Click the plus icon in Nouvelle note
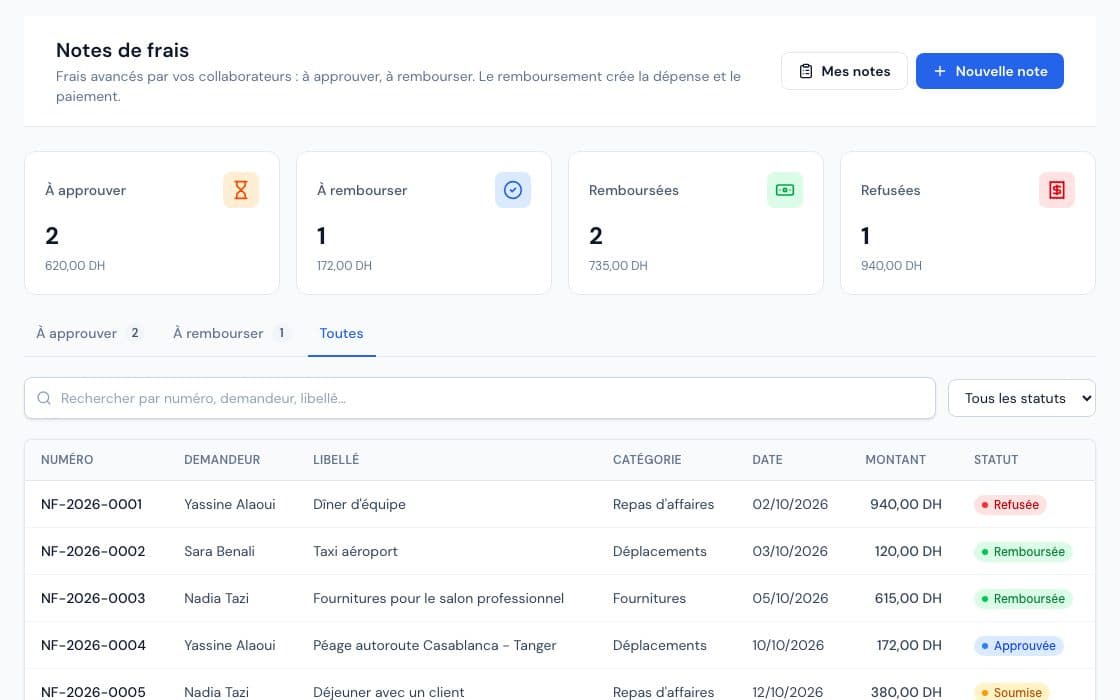Viewport: 1120px width, 700px height. (x=940, y=71)
